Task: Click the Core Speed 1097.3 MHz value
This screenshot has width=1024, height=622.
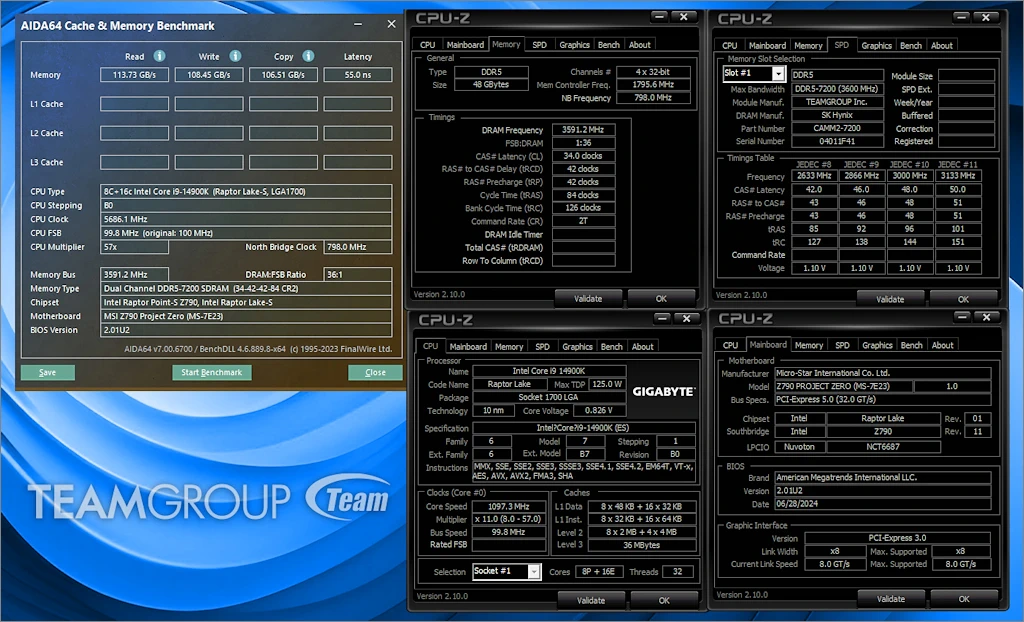Action: coord(509,507)
